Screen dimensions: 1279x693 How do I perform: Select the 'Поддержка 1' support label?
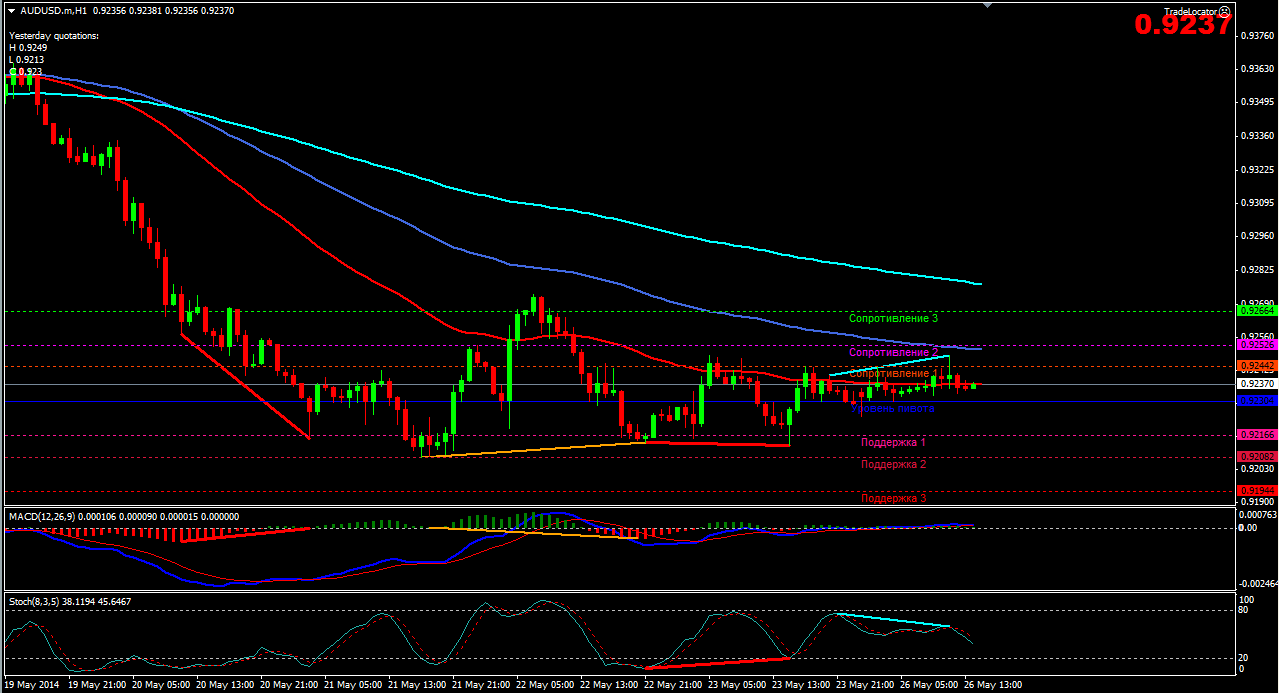pyautogui.click(x=893, y=441)
